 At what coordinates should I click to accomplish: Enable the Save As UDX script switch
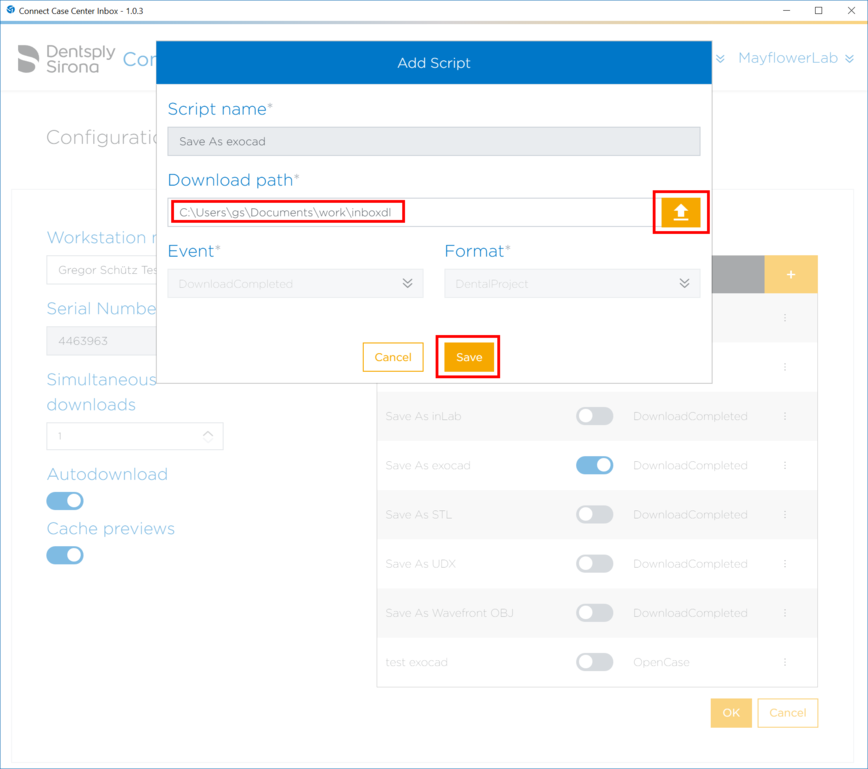click(595, 564)
